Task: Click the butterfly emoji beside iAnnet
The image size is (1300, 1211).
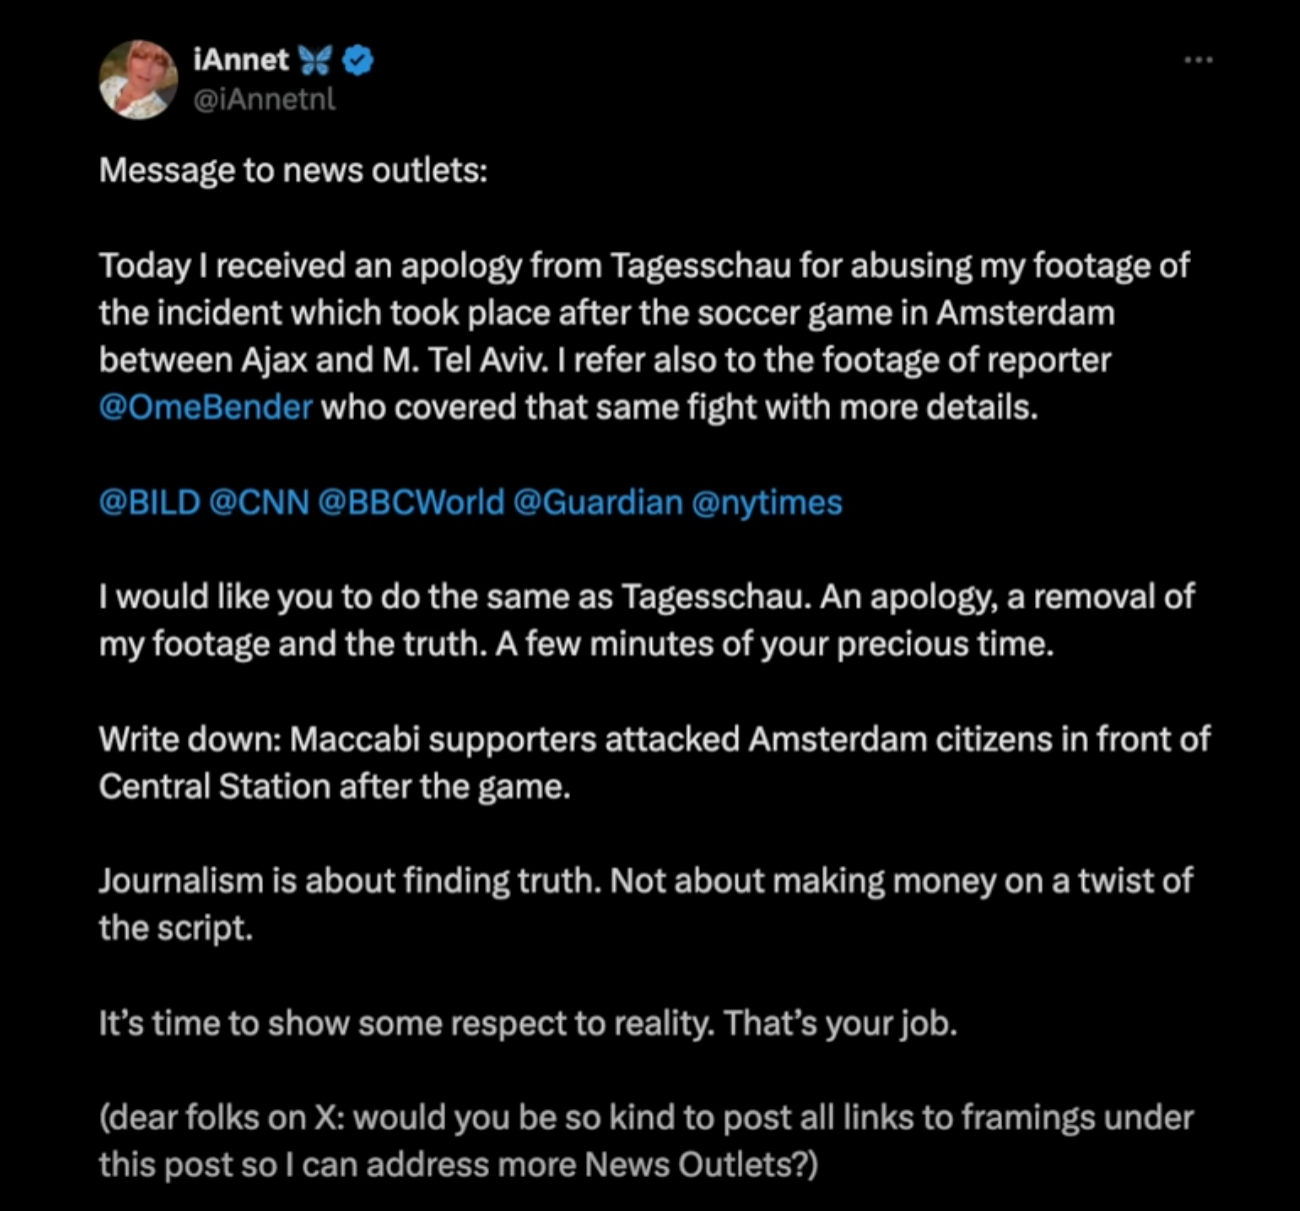Action: 314,60
